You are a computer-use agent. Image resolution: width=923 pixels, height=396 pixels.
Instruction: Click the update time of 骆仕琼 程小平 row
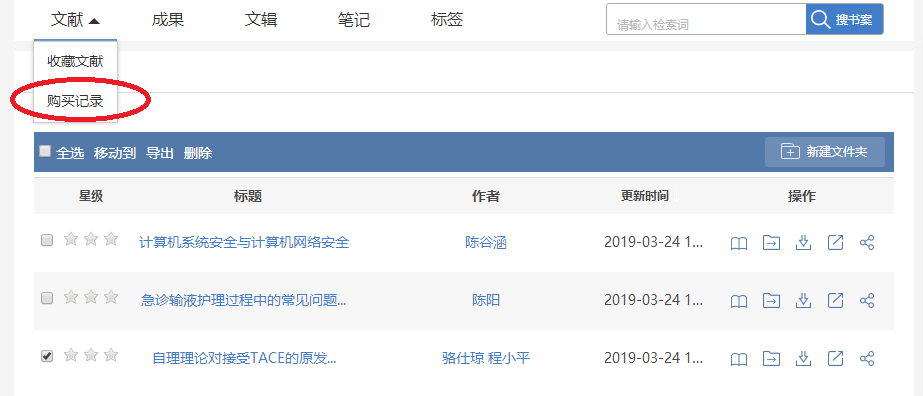[653, 358]
